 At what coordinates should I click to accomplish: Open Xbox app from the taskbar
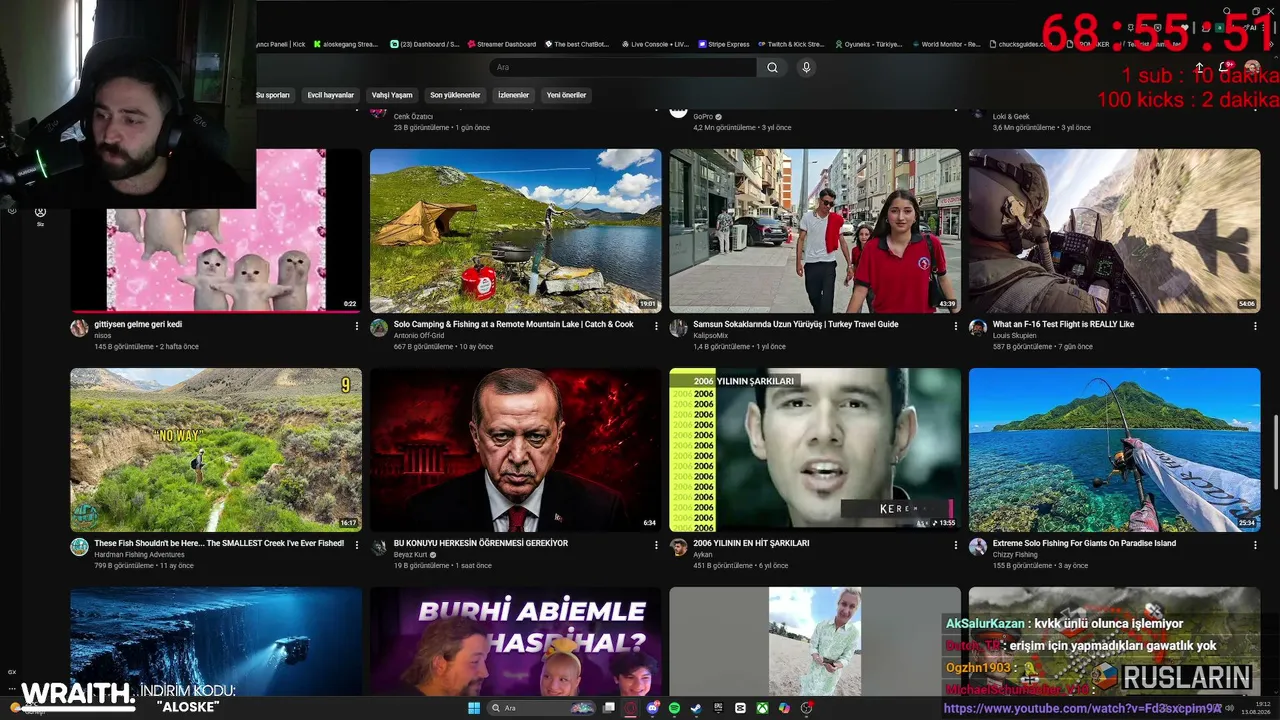[x=762, y=708]
